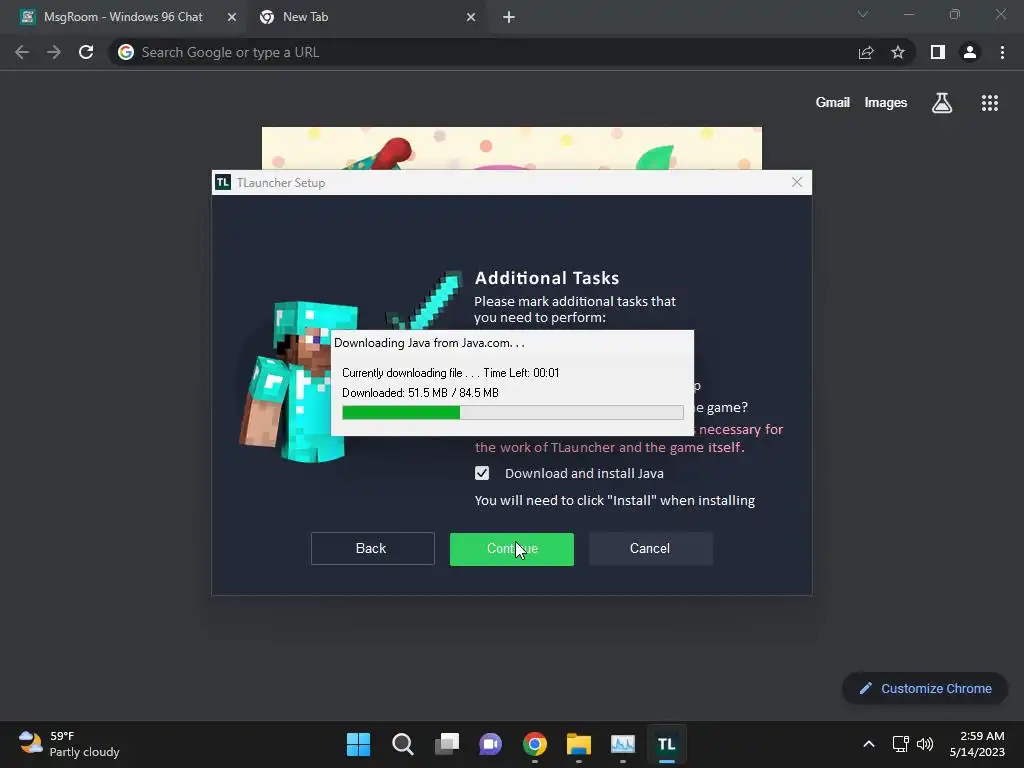
Task: Open the weather widget showing 59°F
Action: pyautogui.click(x=69, y=744)
